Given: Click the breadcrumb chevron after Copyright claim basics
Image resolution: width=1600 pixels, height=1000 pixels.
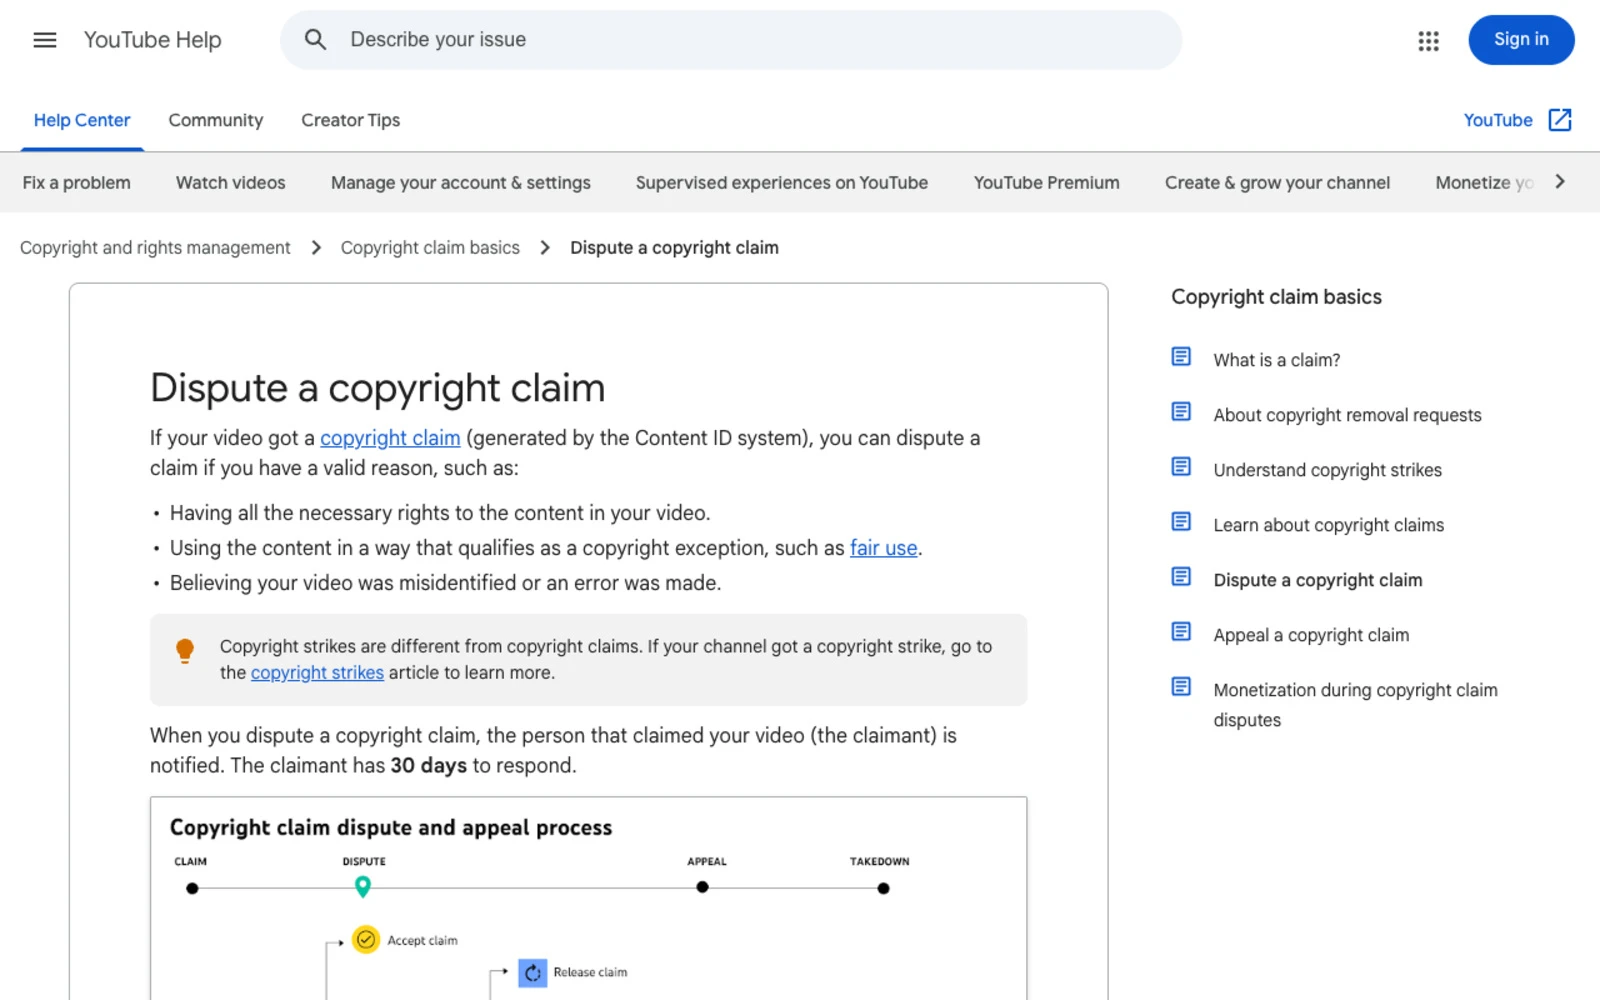Looking at the screenshot, I should [x=545, y=248].
